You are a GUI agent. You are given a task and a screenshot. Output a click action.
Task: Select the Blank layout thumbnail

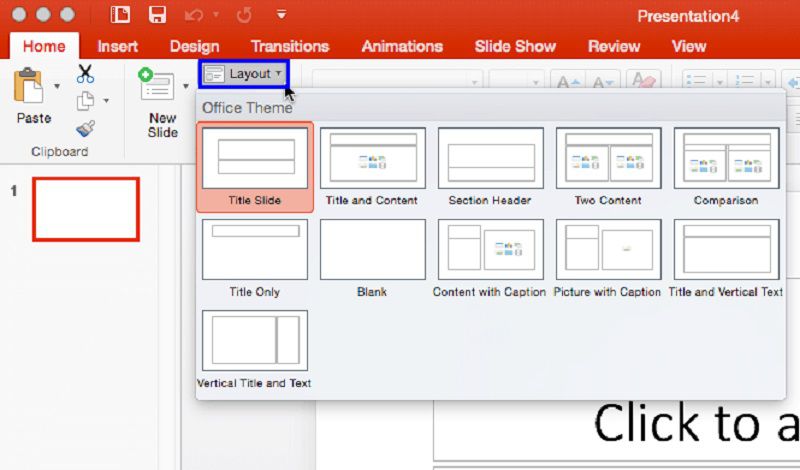pos(372,258)
